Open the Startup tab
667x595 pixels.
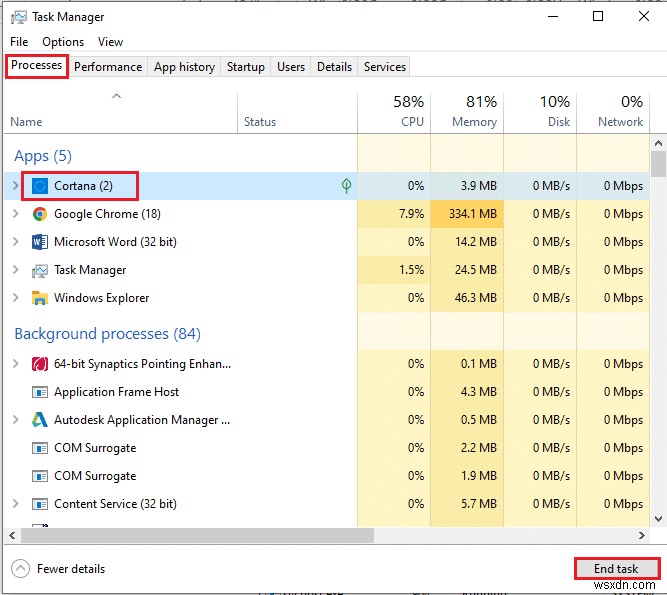pos(246,67)
